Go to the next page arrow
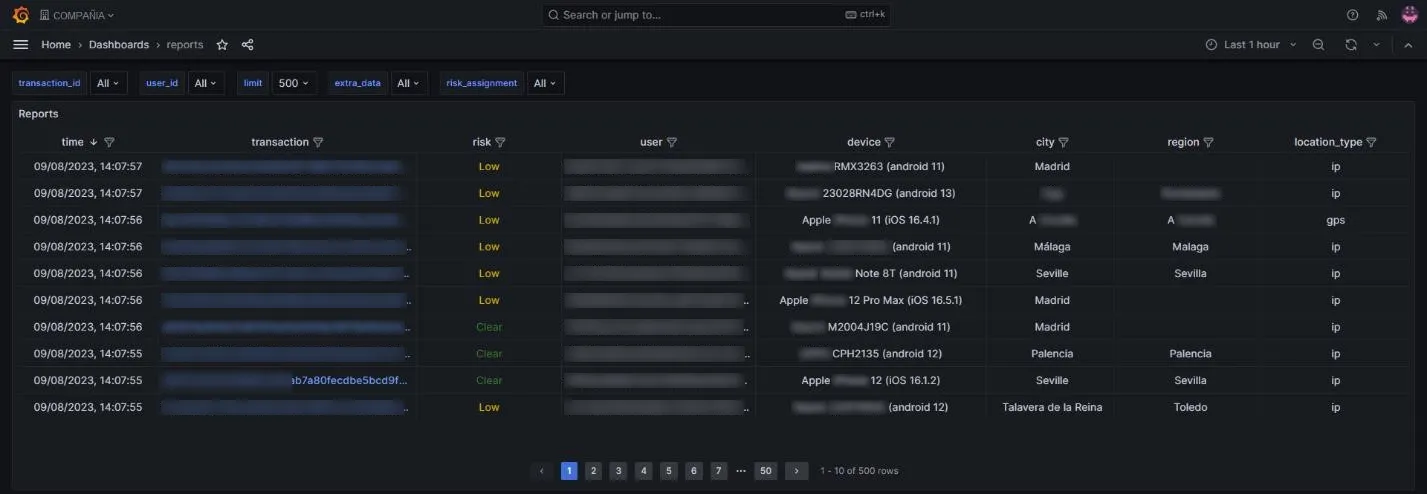1427x494 pixels. pyautogui.click(x=796, y=470)
